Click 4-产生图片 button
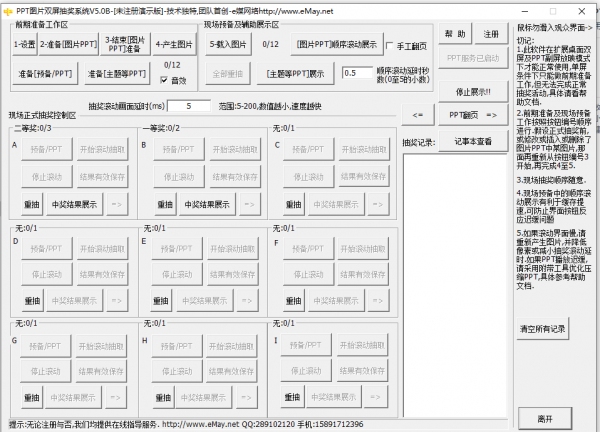Viewport: 600px width, 432px height. point(174,44)
